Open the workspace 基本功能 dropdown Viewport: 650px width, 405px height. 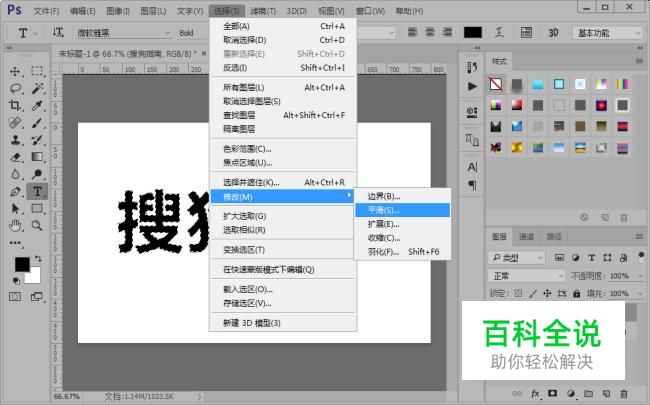(607, 33)
